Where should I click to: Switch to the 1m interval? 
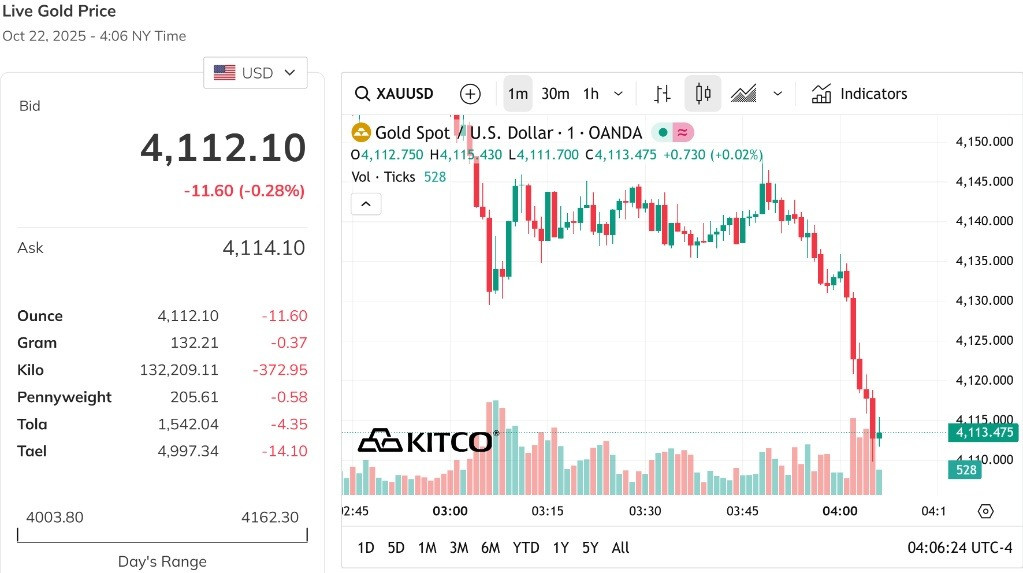[x=517, y=94]
